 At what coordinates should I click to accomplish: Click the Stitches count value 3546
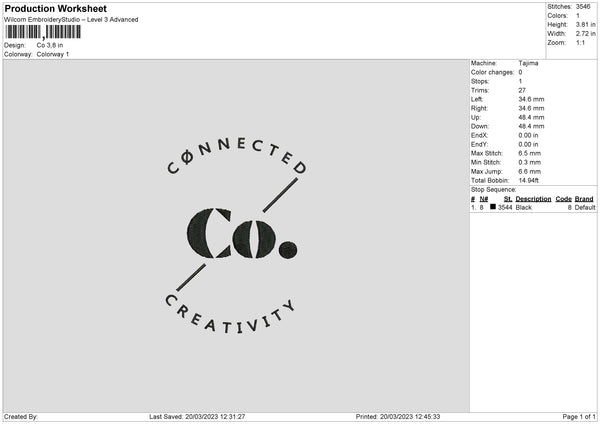583,7
